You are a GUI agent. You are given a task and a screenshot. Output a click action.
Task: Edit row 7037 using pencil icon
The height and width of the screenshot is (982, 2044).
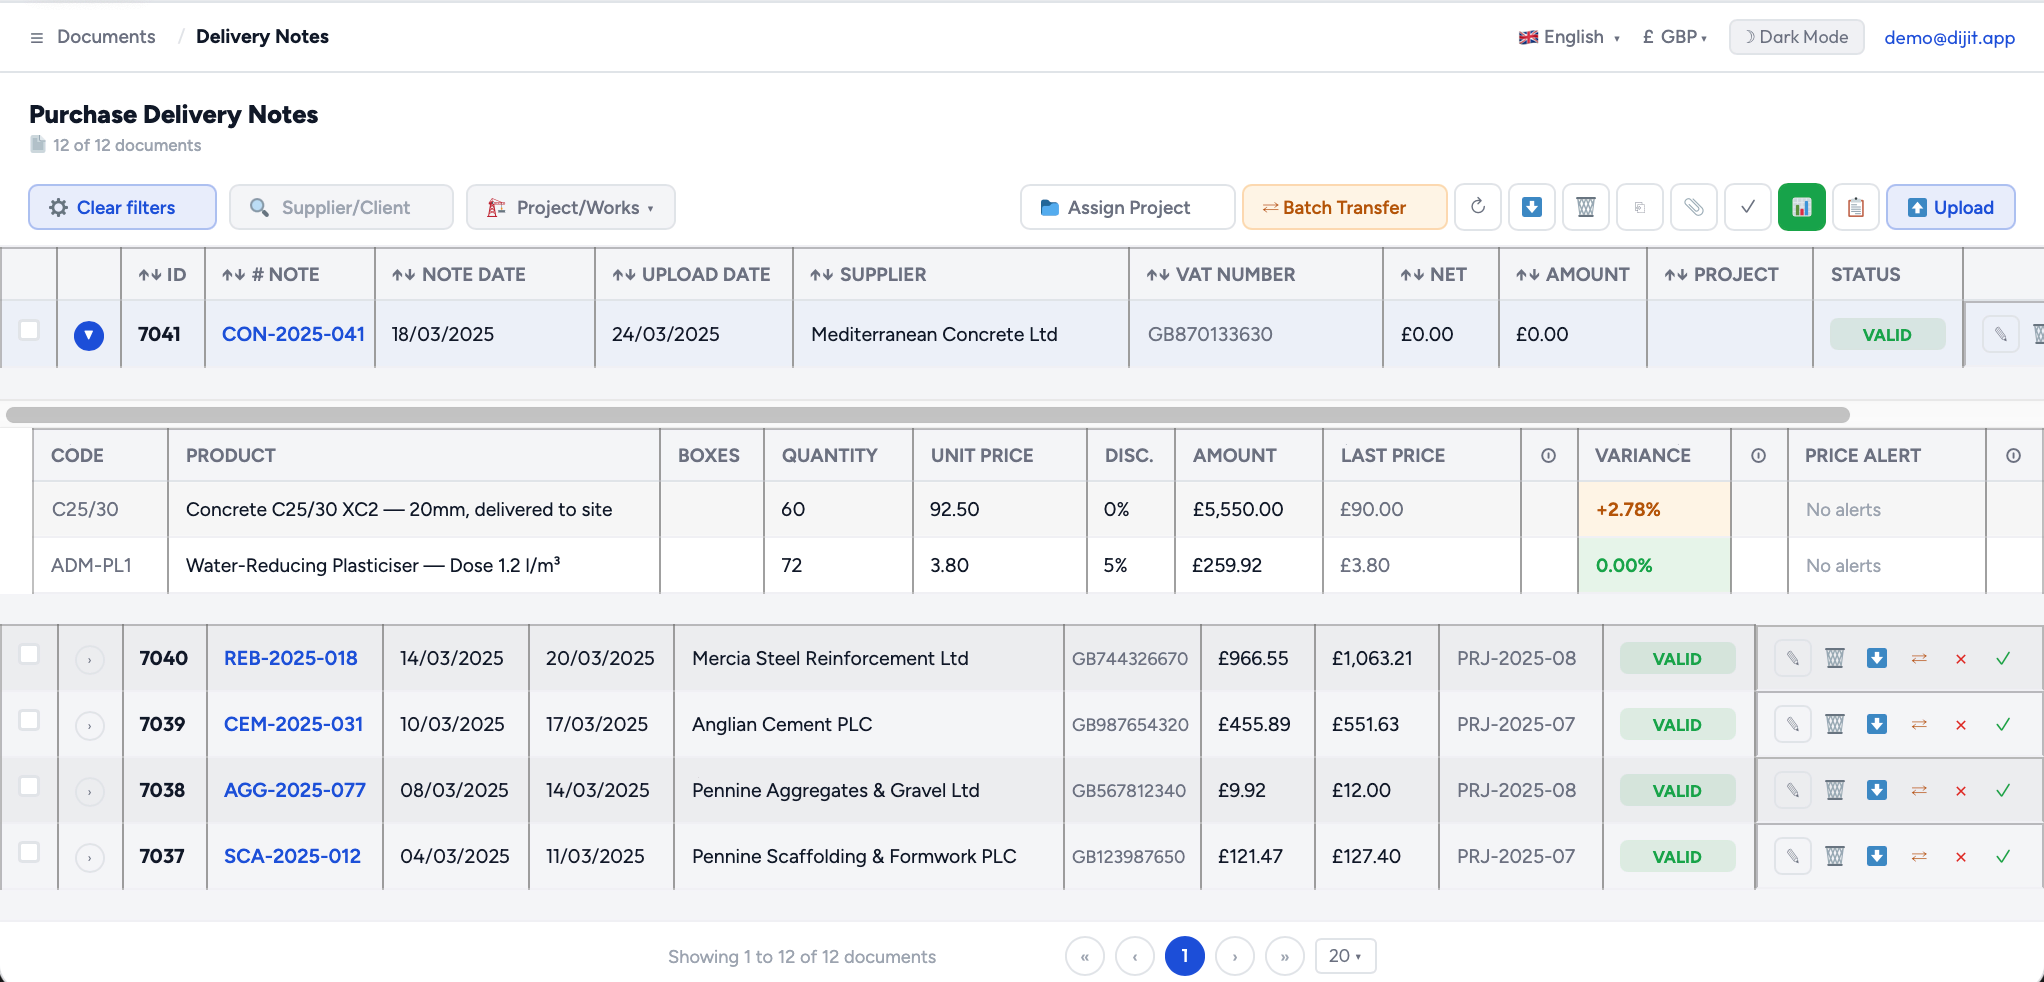coord(1793,856)
